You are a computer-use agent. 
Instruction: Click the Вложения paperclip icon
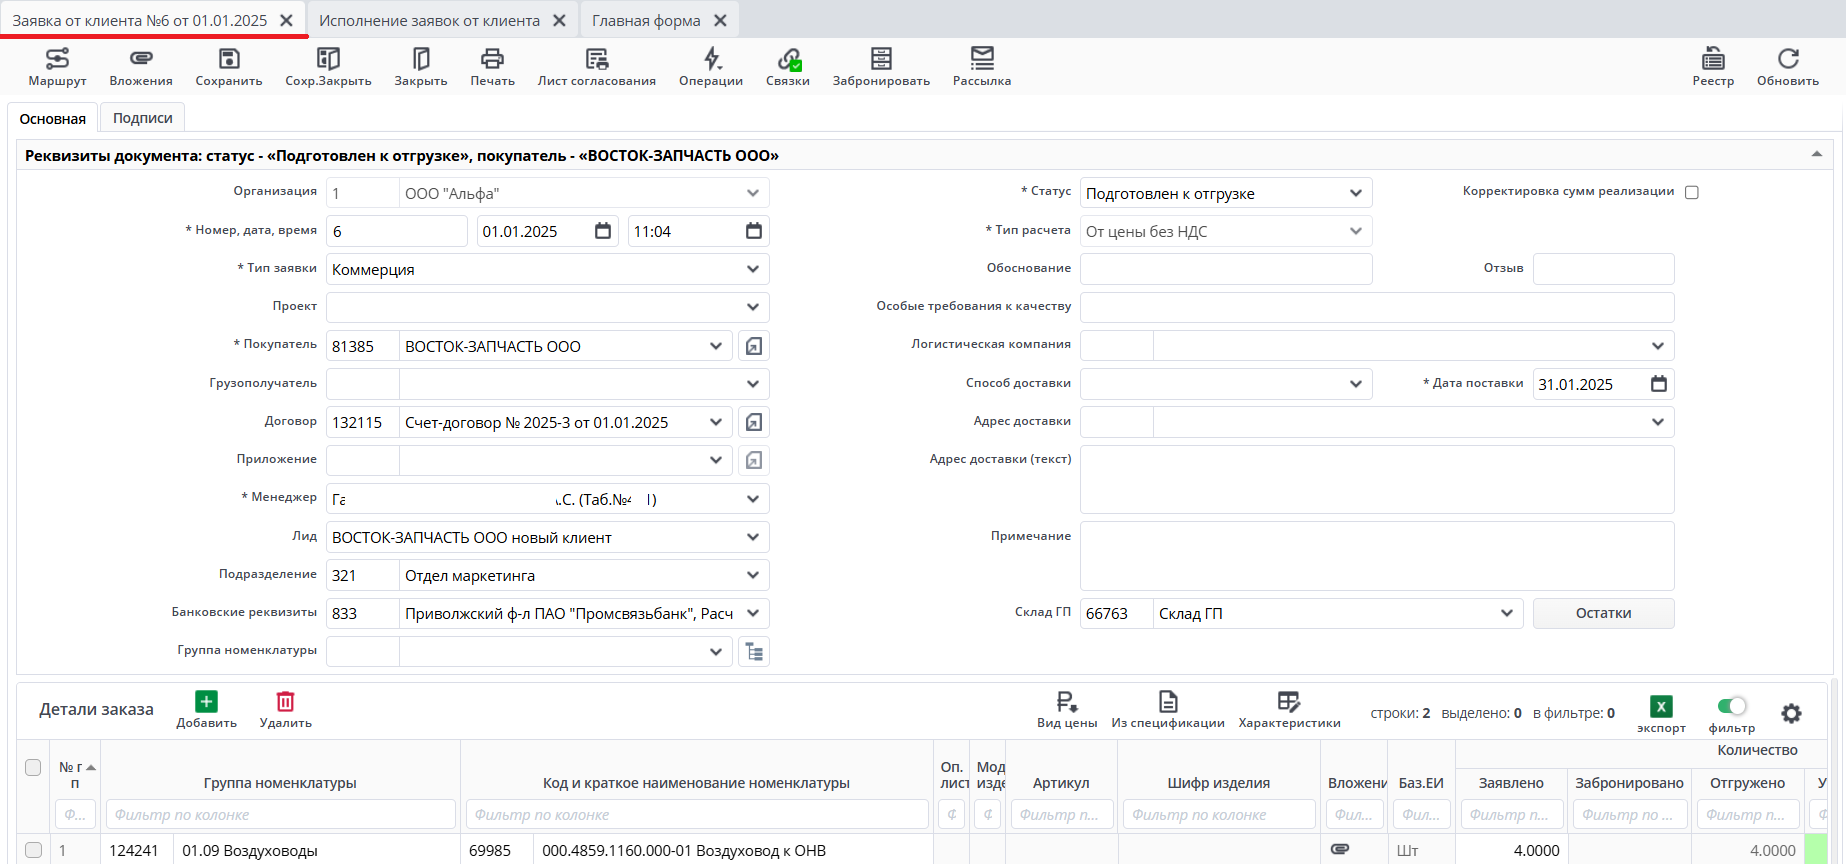141,66
